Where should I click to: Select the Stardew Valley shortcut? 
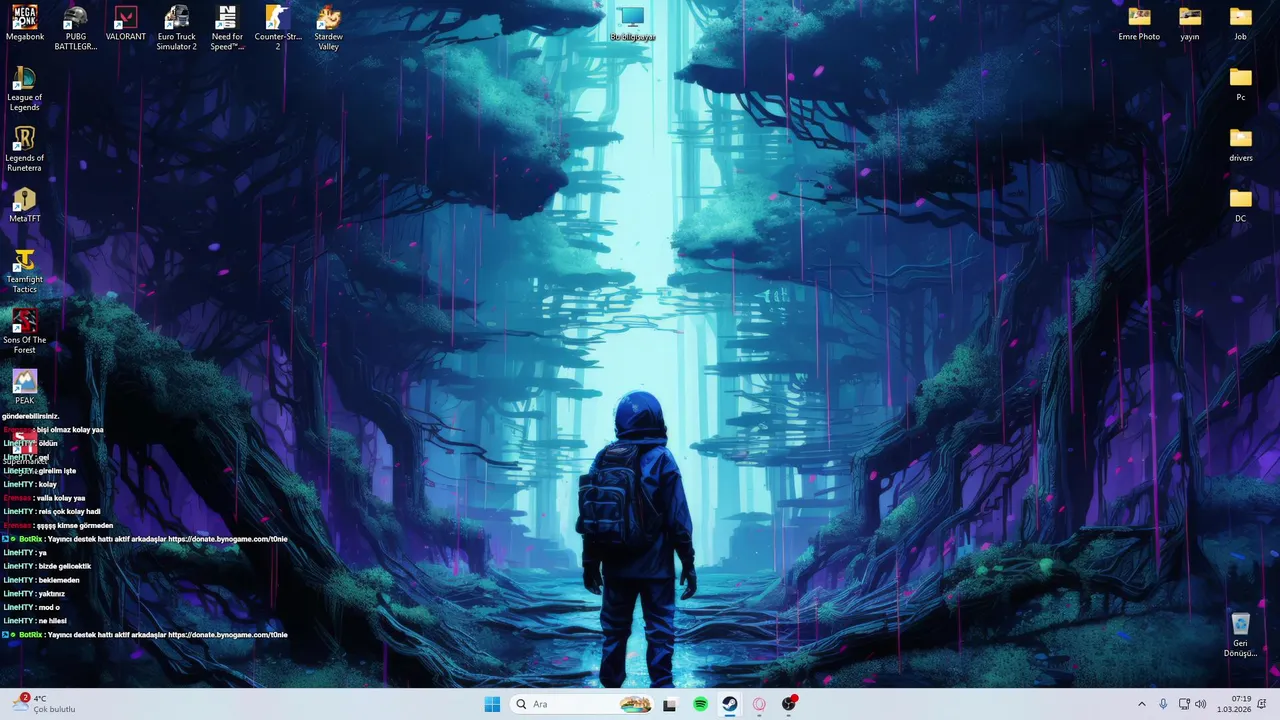pos(328,28)
